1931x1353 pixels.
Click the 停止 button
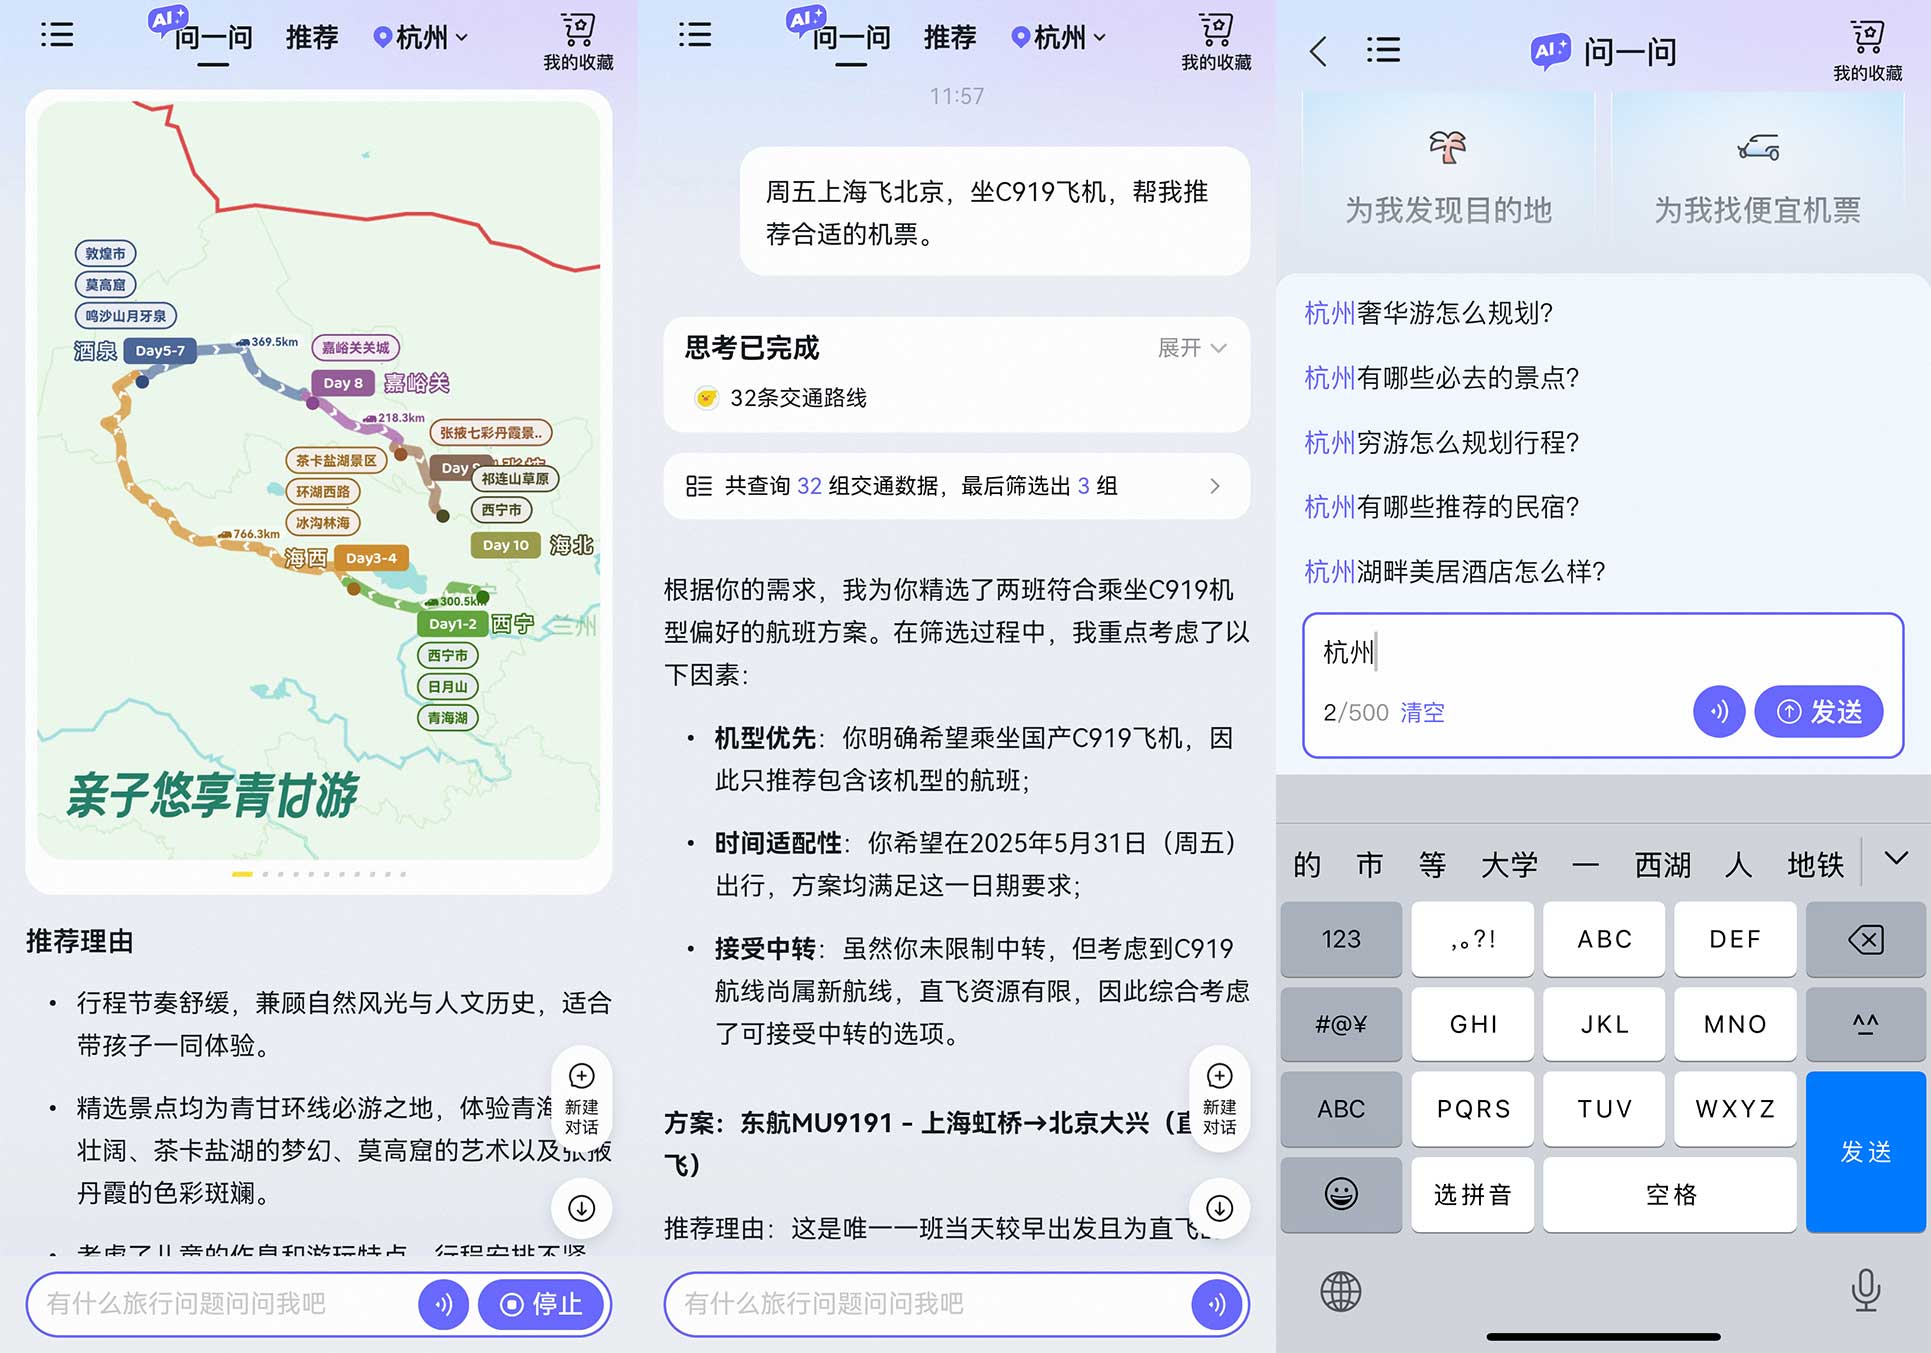click(542, 1304)
